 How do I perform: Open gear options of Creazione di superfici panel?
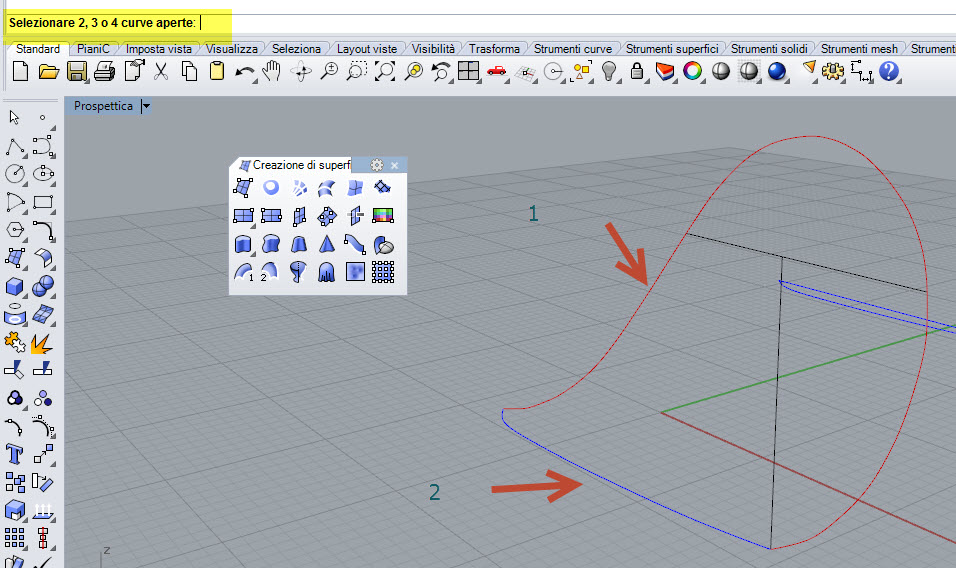[377, 165]
